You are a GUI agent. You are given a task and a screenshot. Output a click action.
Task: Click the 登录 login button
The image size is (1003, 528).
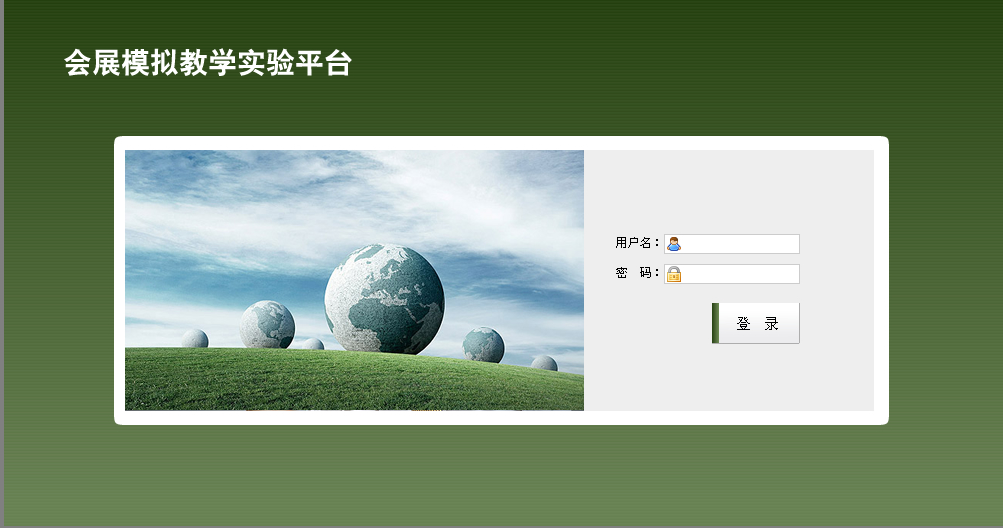click(x=755, y=323)
